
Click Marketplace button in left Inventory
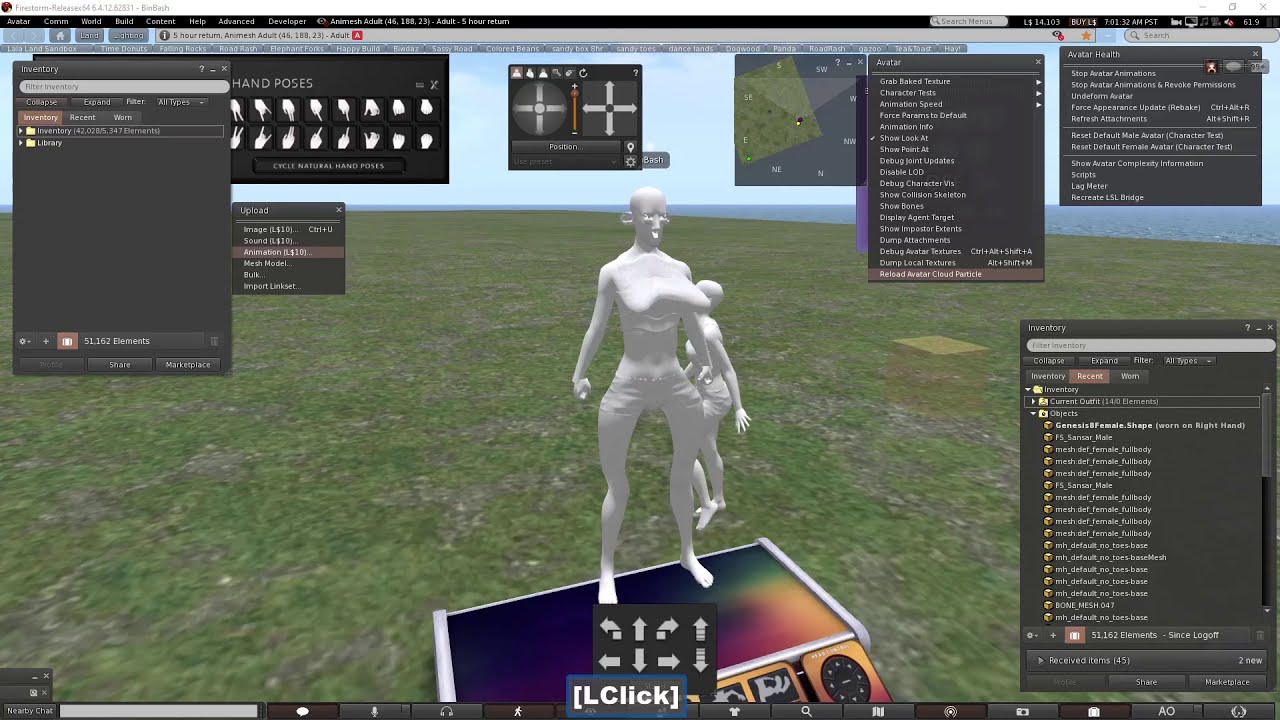tap(188, 365)
